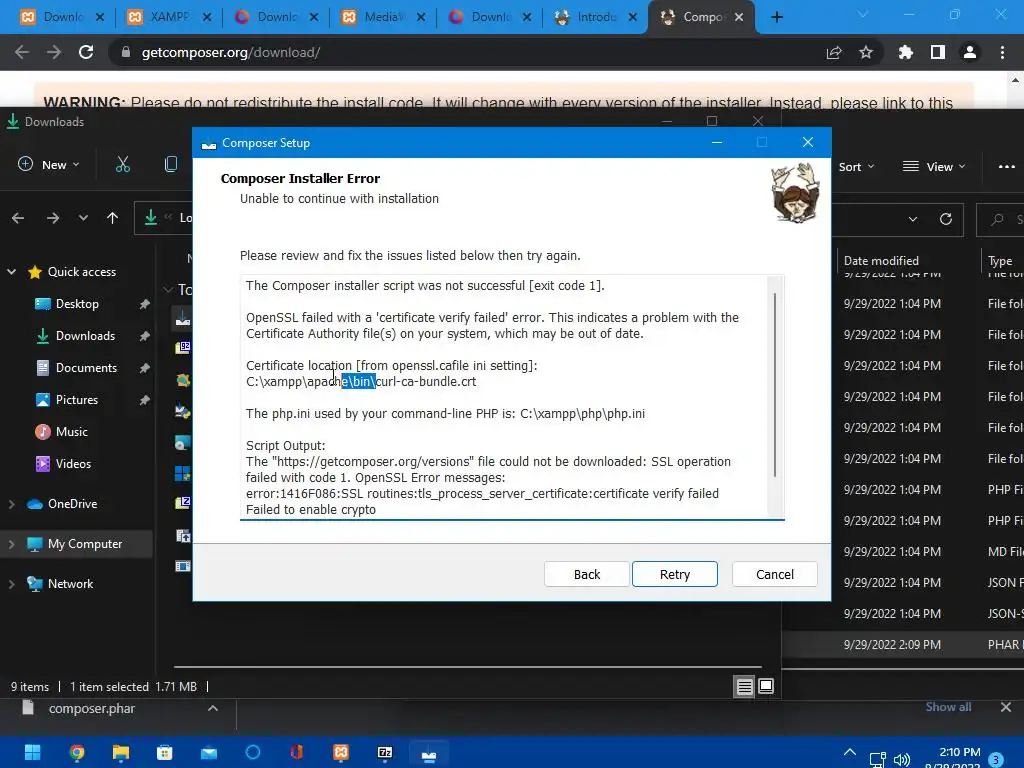Click the Retry button in Composer Setup
The image size is (1024, 768).
click(x=675, y=574)
